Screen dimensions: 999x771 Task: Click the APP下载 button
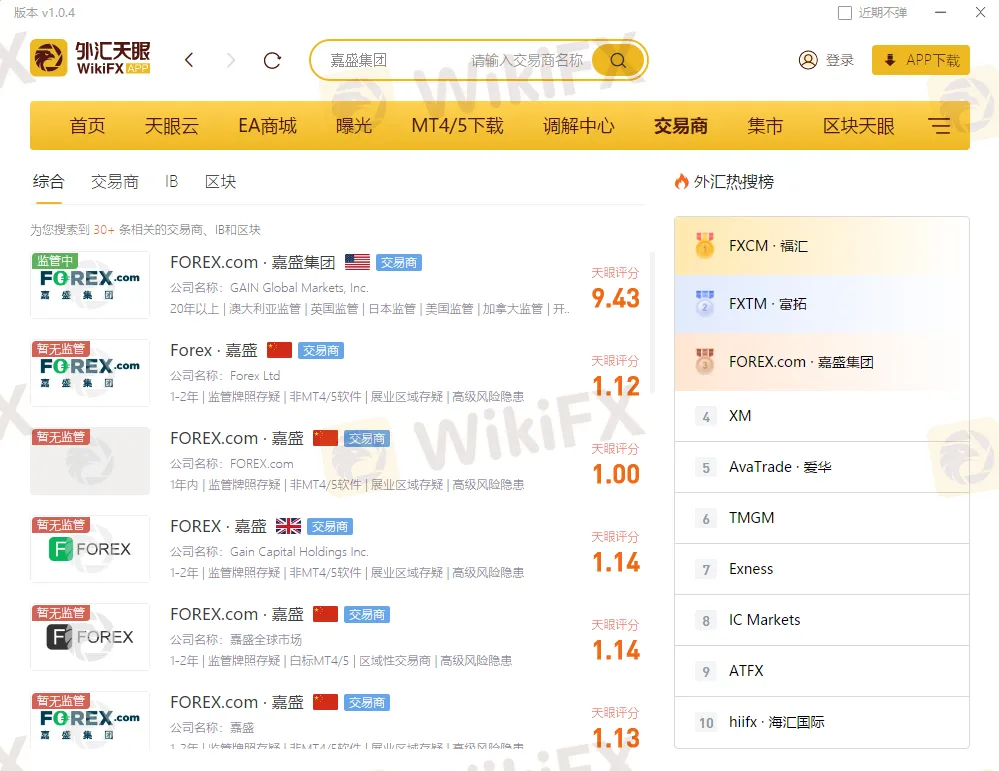tap(919, 60)
